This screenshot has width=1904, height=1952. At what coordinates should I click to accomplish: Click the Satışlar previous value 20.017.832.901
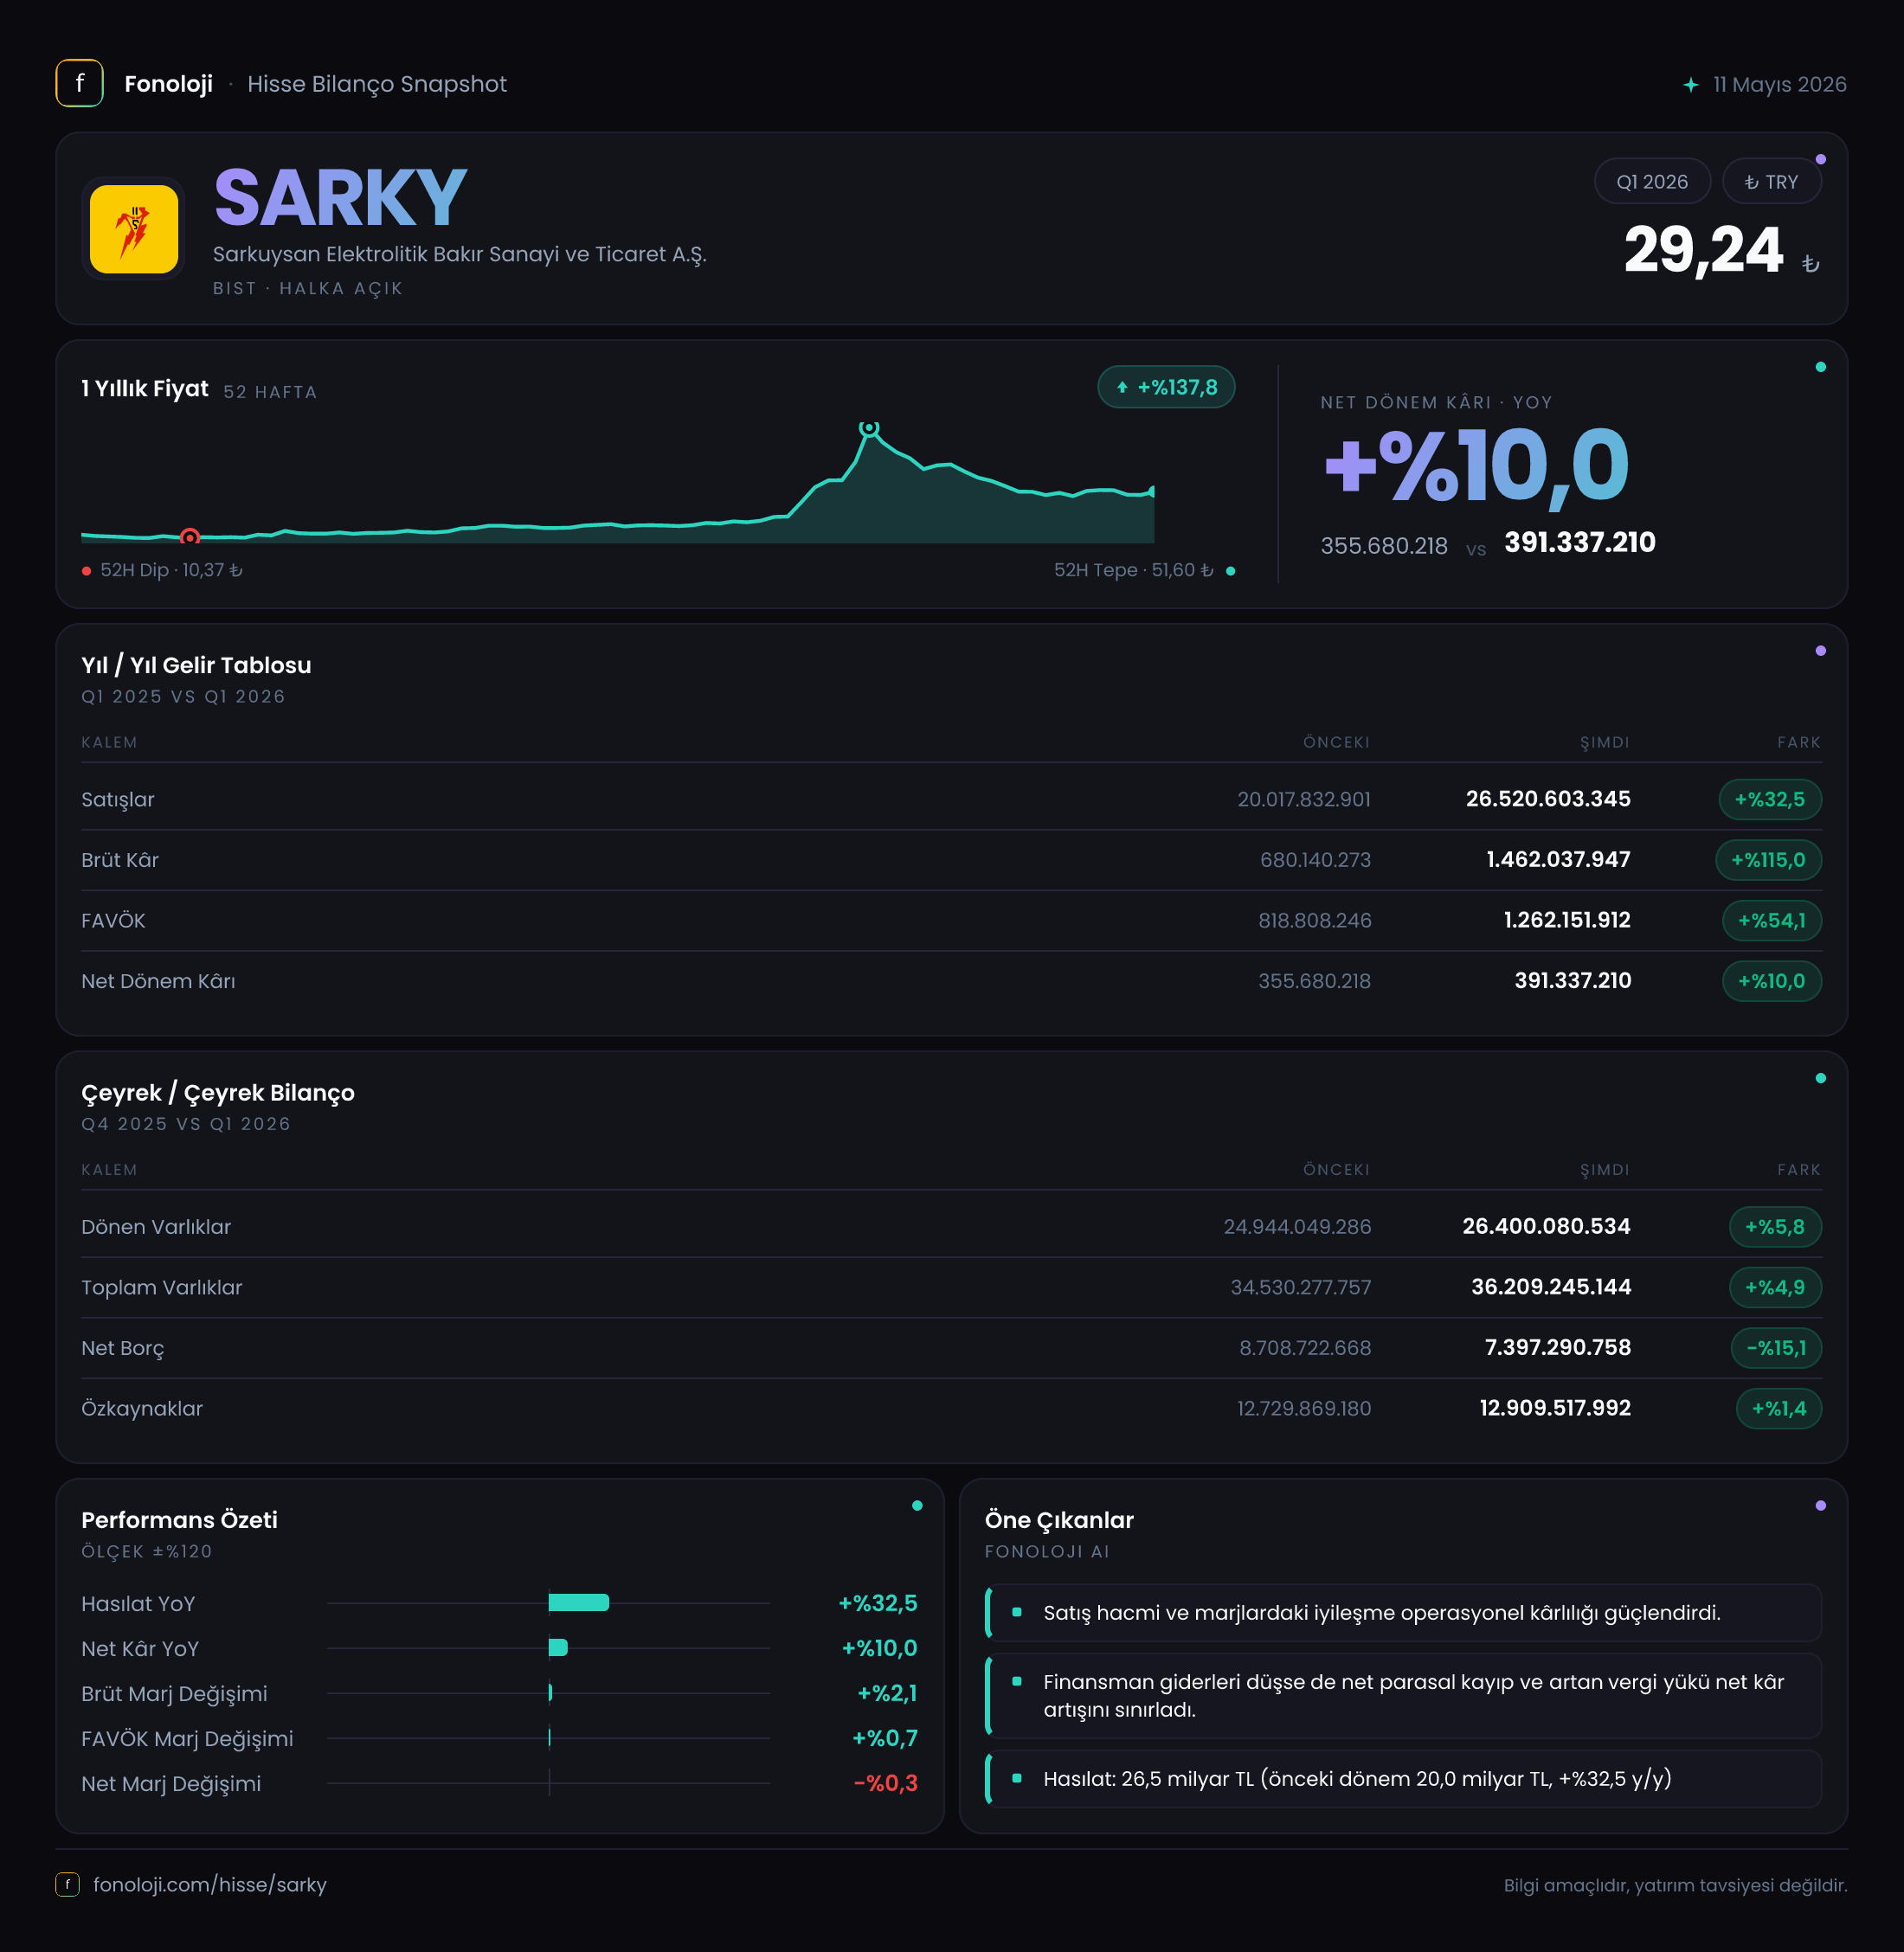pyautogui.click(x=1303, y=800)
